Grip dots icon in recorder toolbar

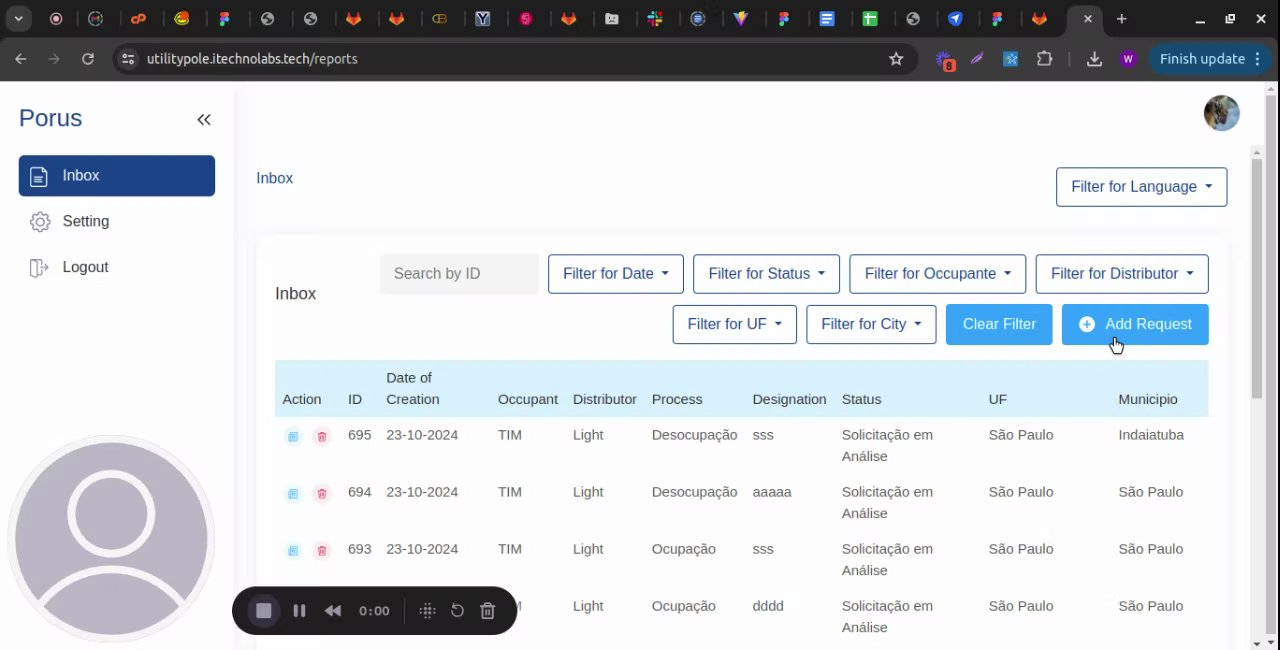(427, 611)
